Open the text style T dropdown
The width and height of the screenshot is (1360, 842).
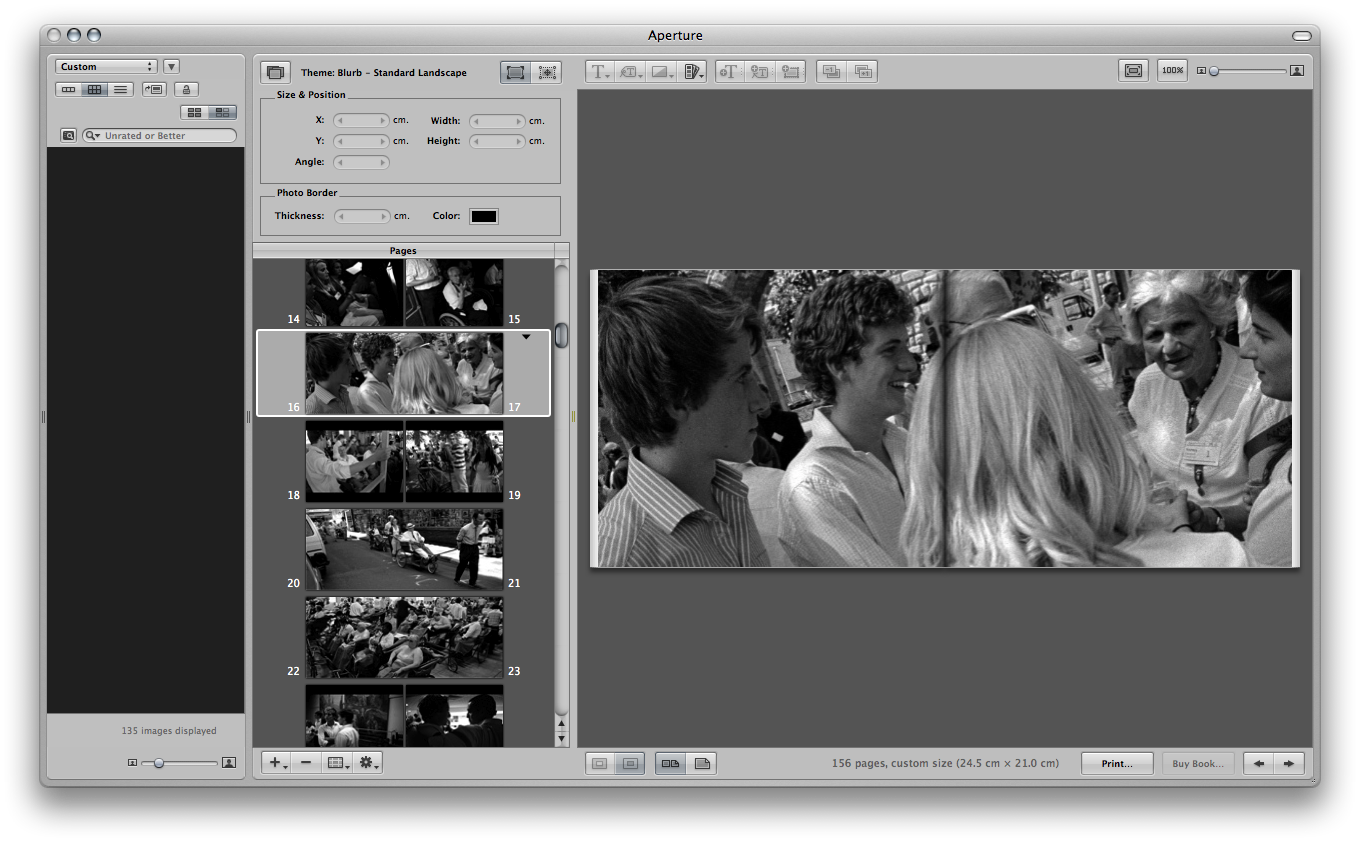(x=600, y=72)
